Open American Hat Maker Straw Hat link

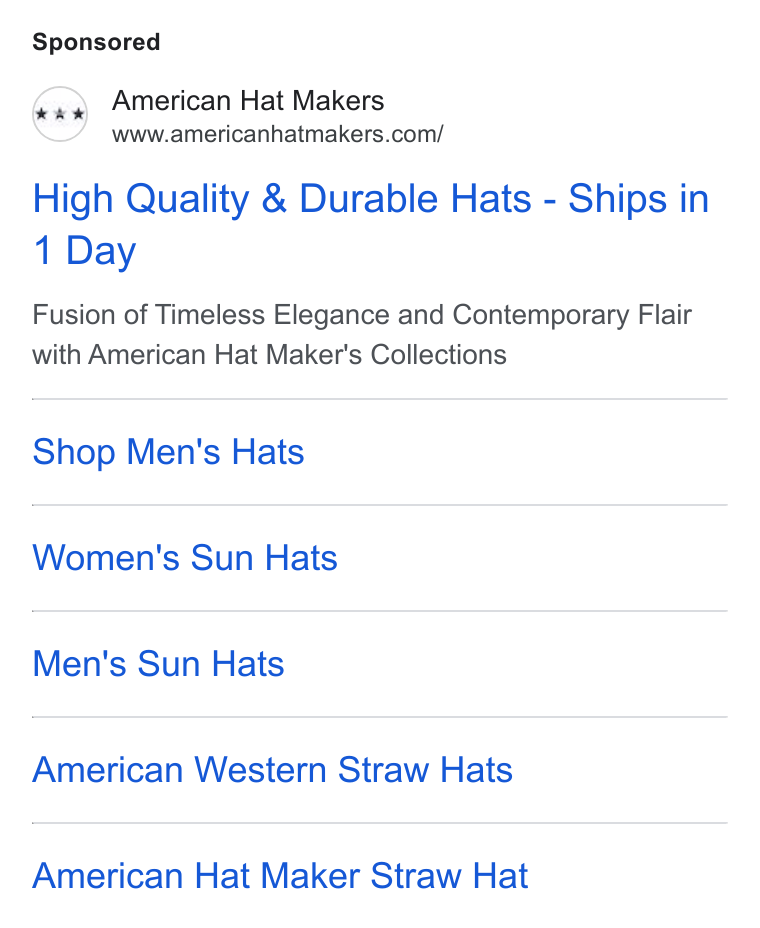point(280,876)
